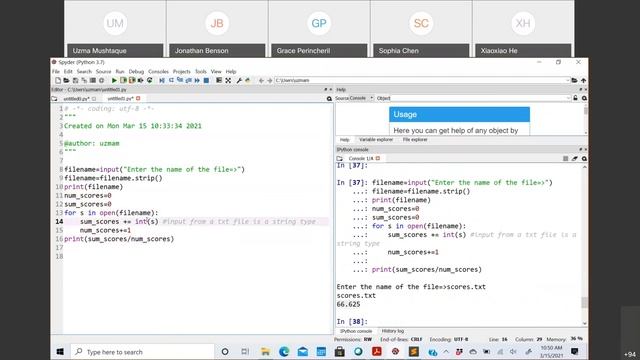
Task: Go back with left arrow icon
Action: [261, 80]
